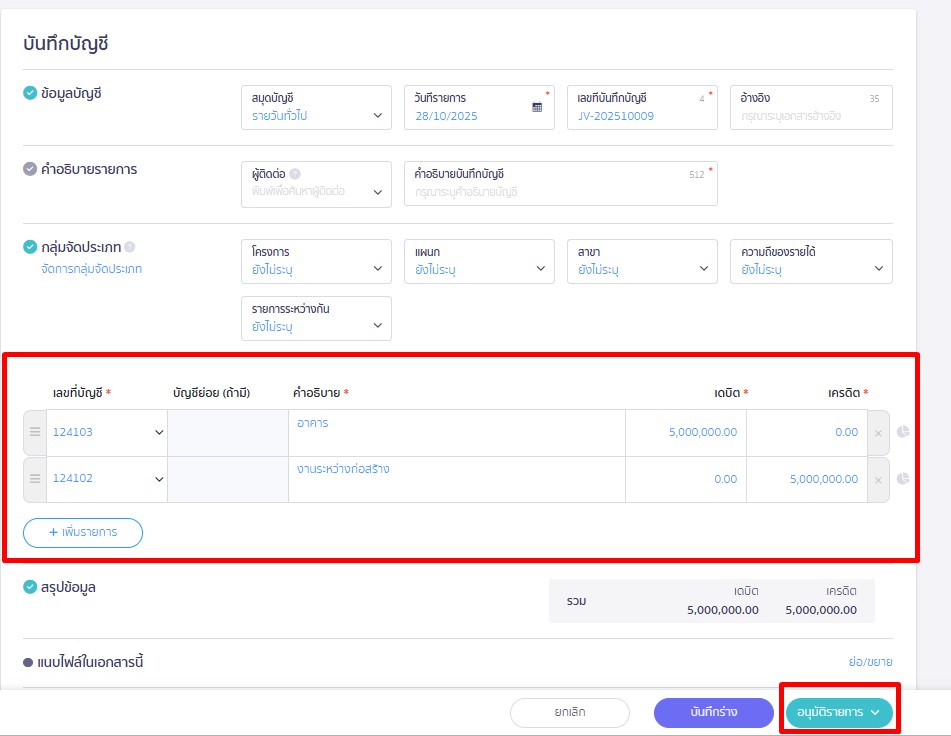
Task: Open calendar icon in วันที่รายการ field
Action: click(x=537, y=108)
